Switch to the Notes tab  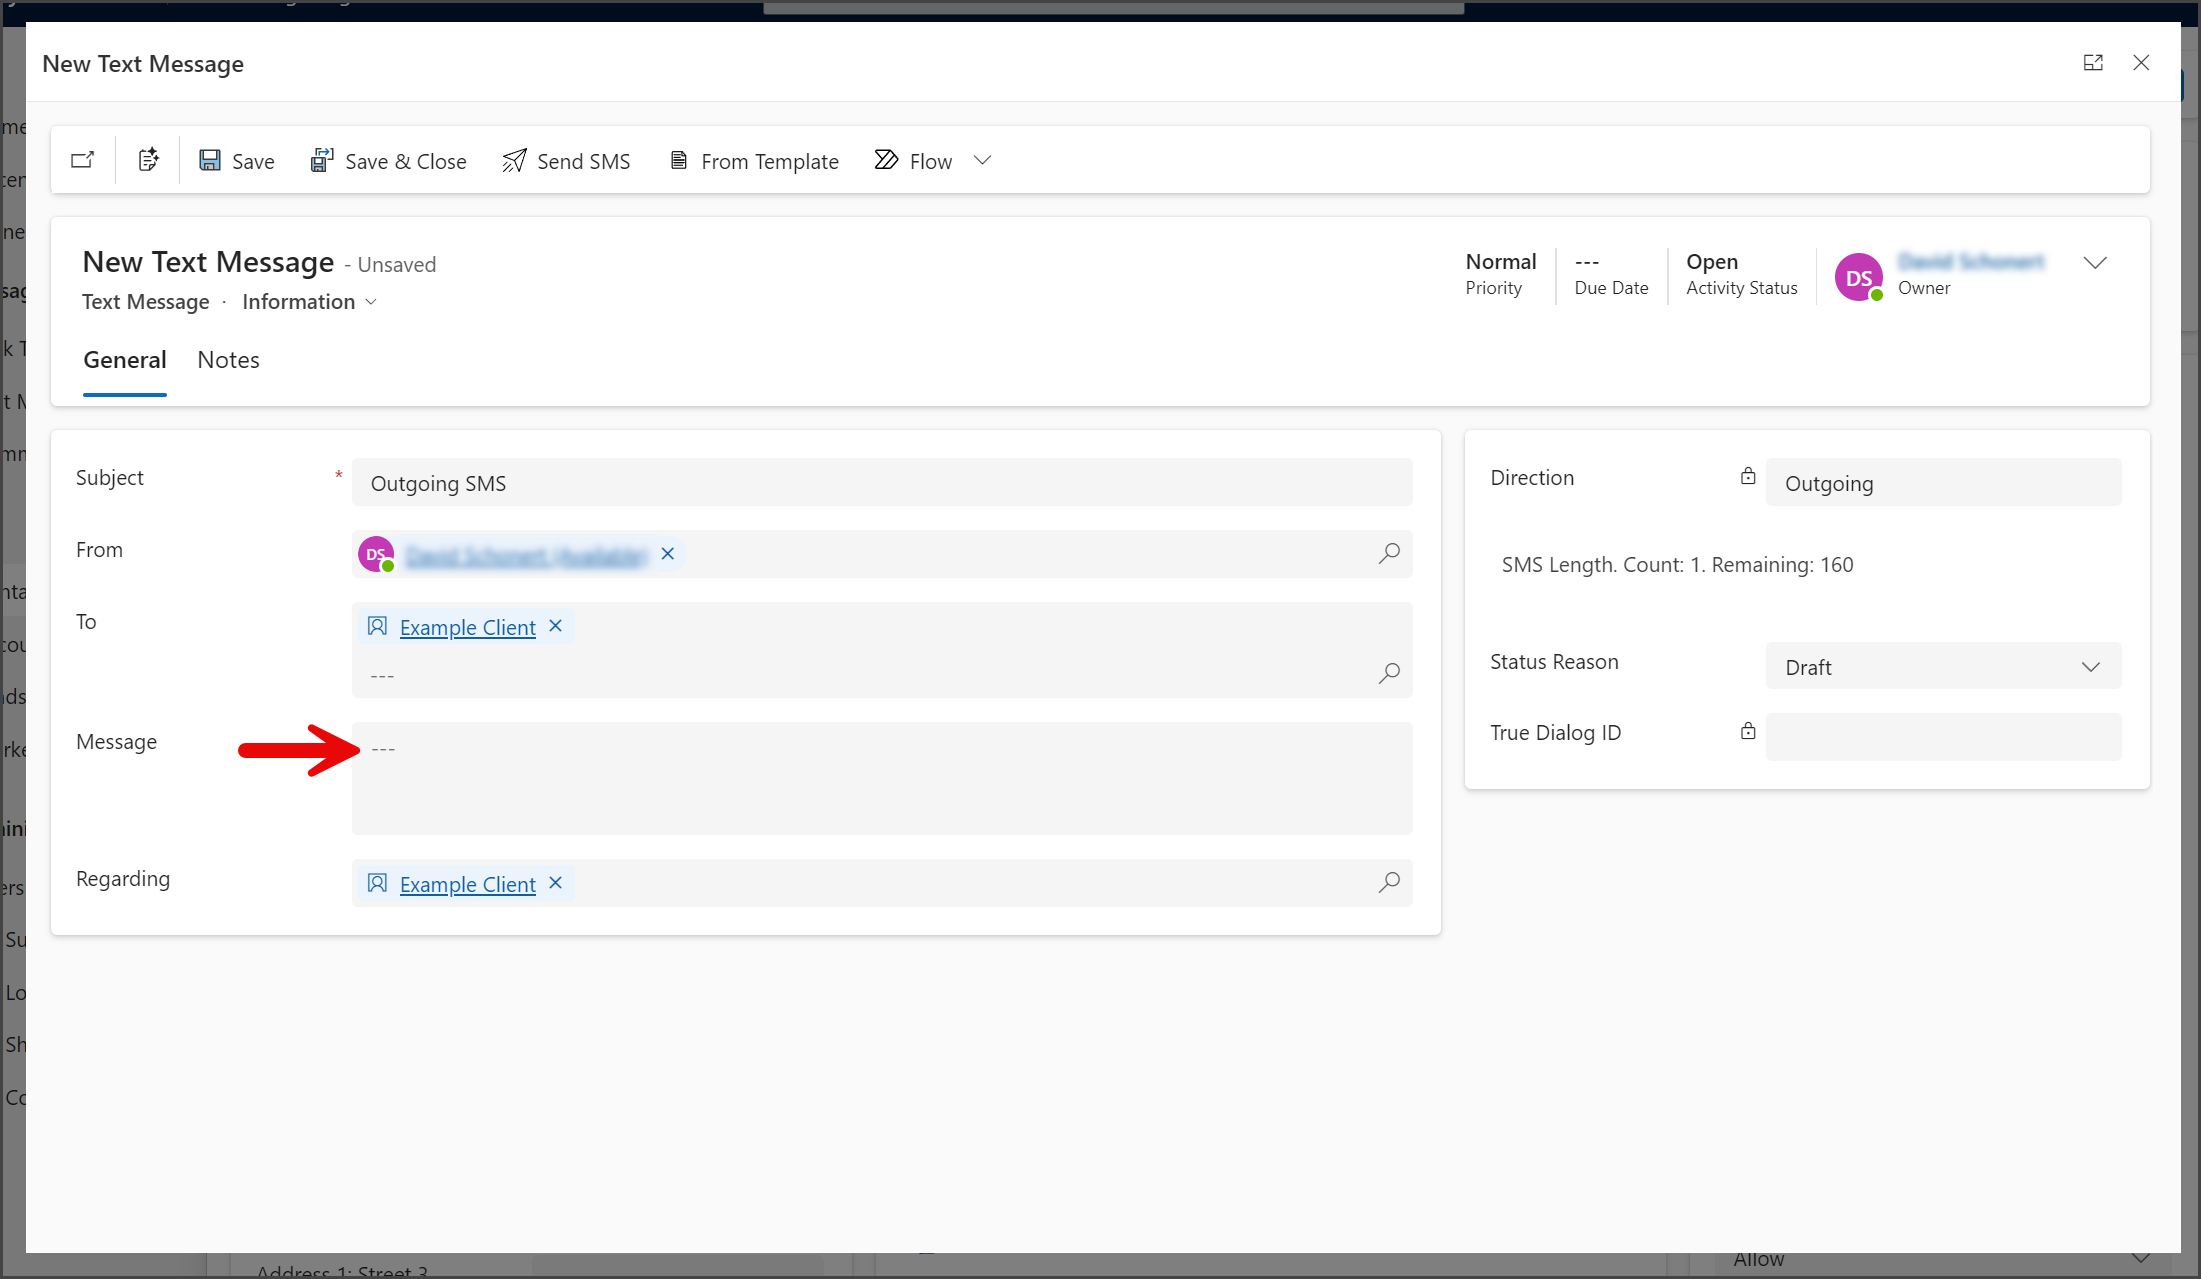(x=228, y=360)
